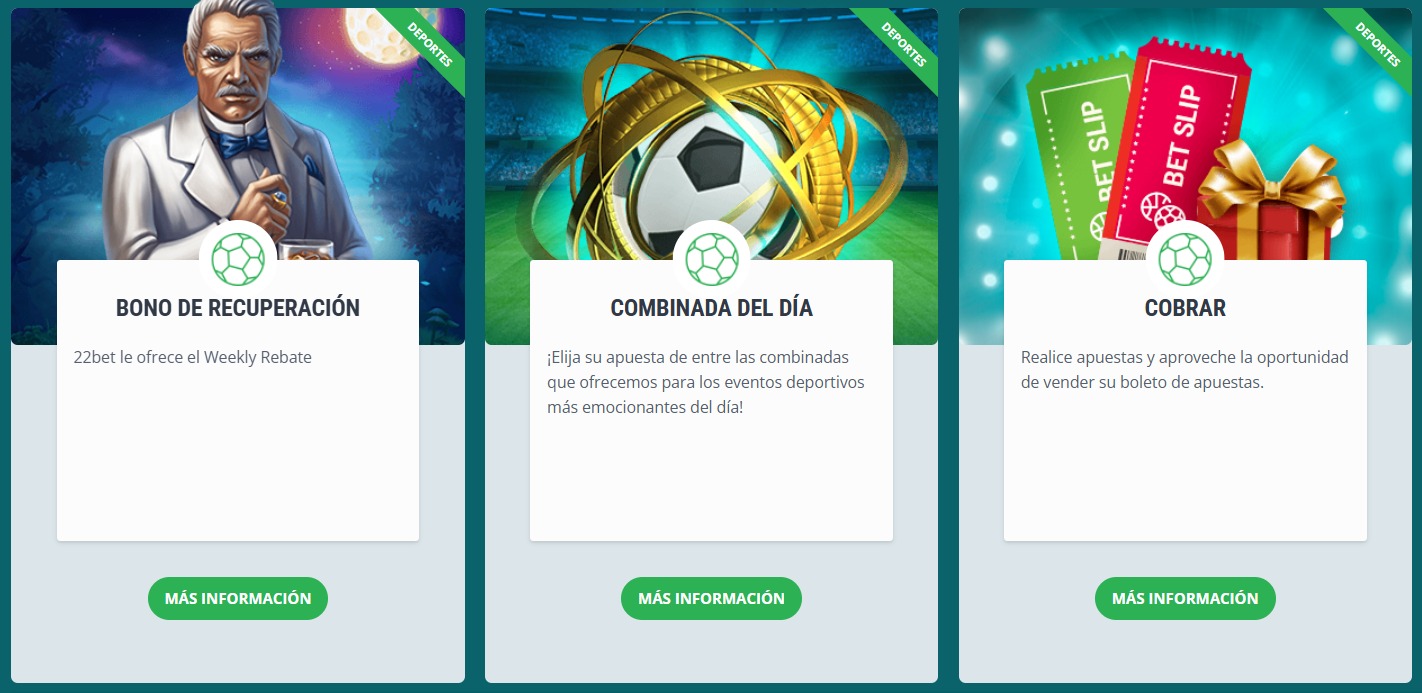Click soccer ball icon on Cobrar card
Image resolution: width=1422 pixels, height=693 pixels.
(1185, 259)
